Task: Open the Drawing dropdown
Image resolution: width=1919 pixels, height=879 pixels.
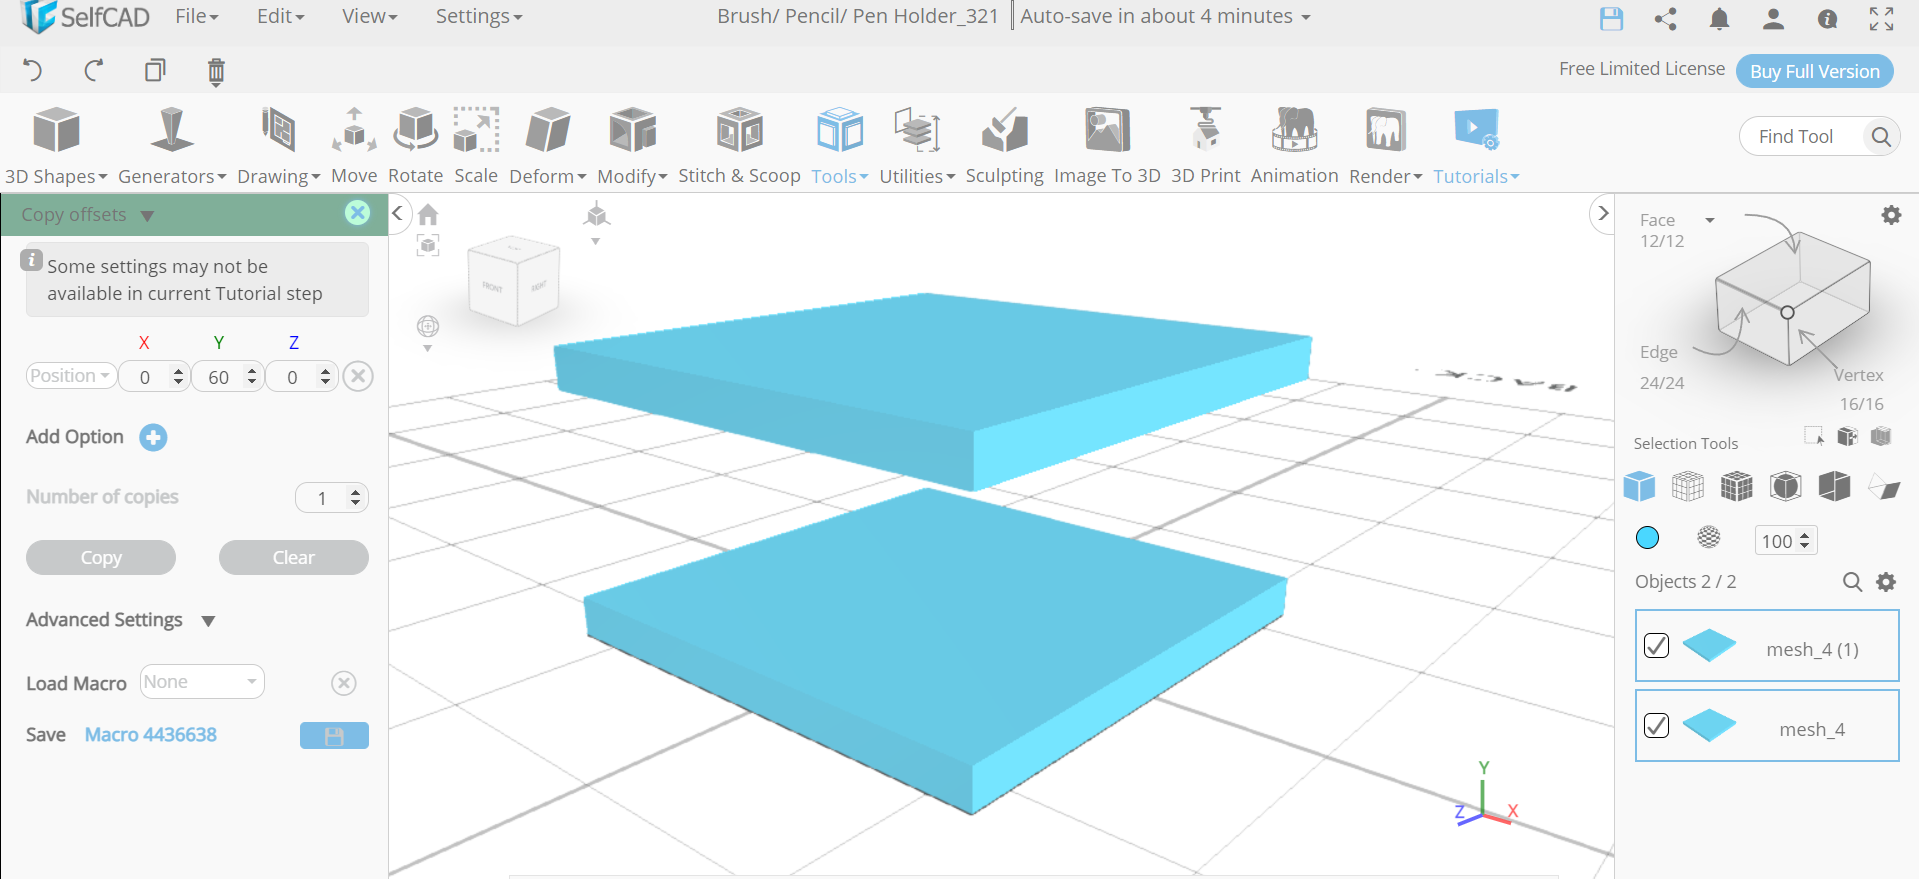Action: pos(278,147)
